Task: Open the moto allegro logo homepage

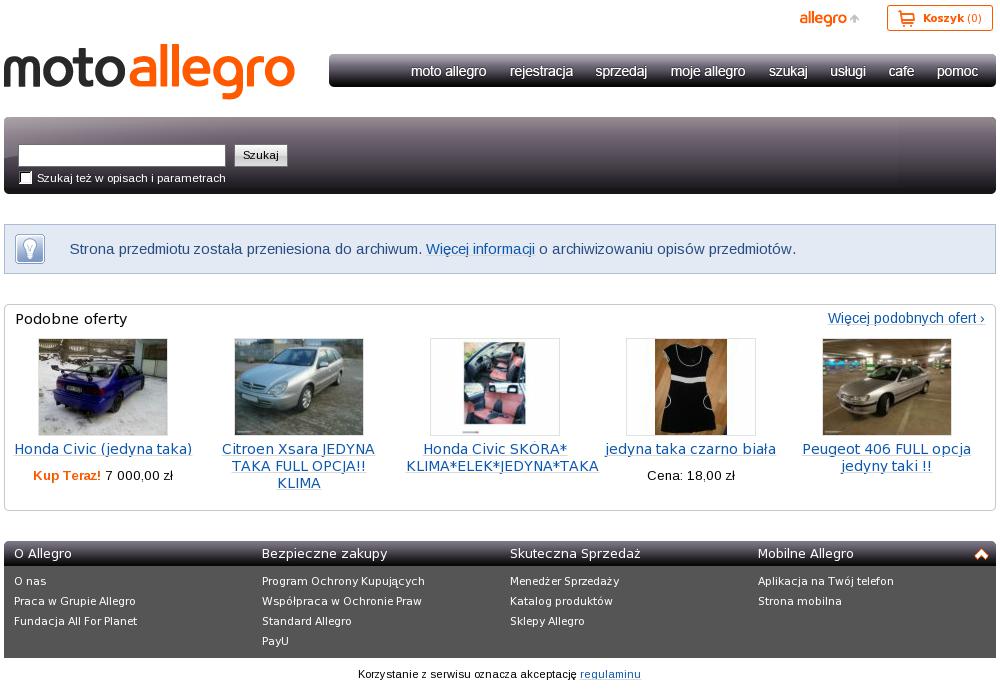Action: click(x=149, y=71)
